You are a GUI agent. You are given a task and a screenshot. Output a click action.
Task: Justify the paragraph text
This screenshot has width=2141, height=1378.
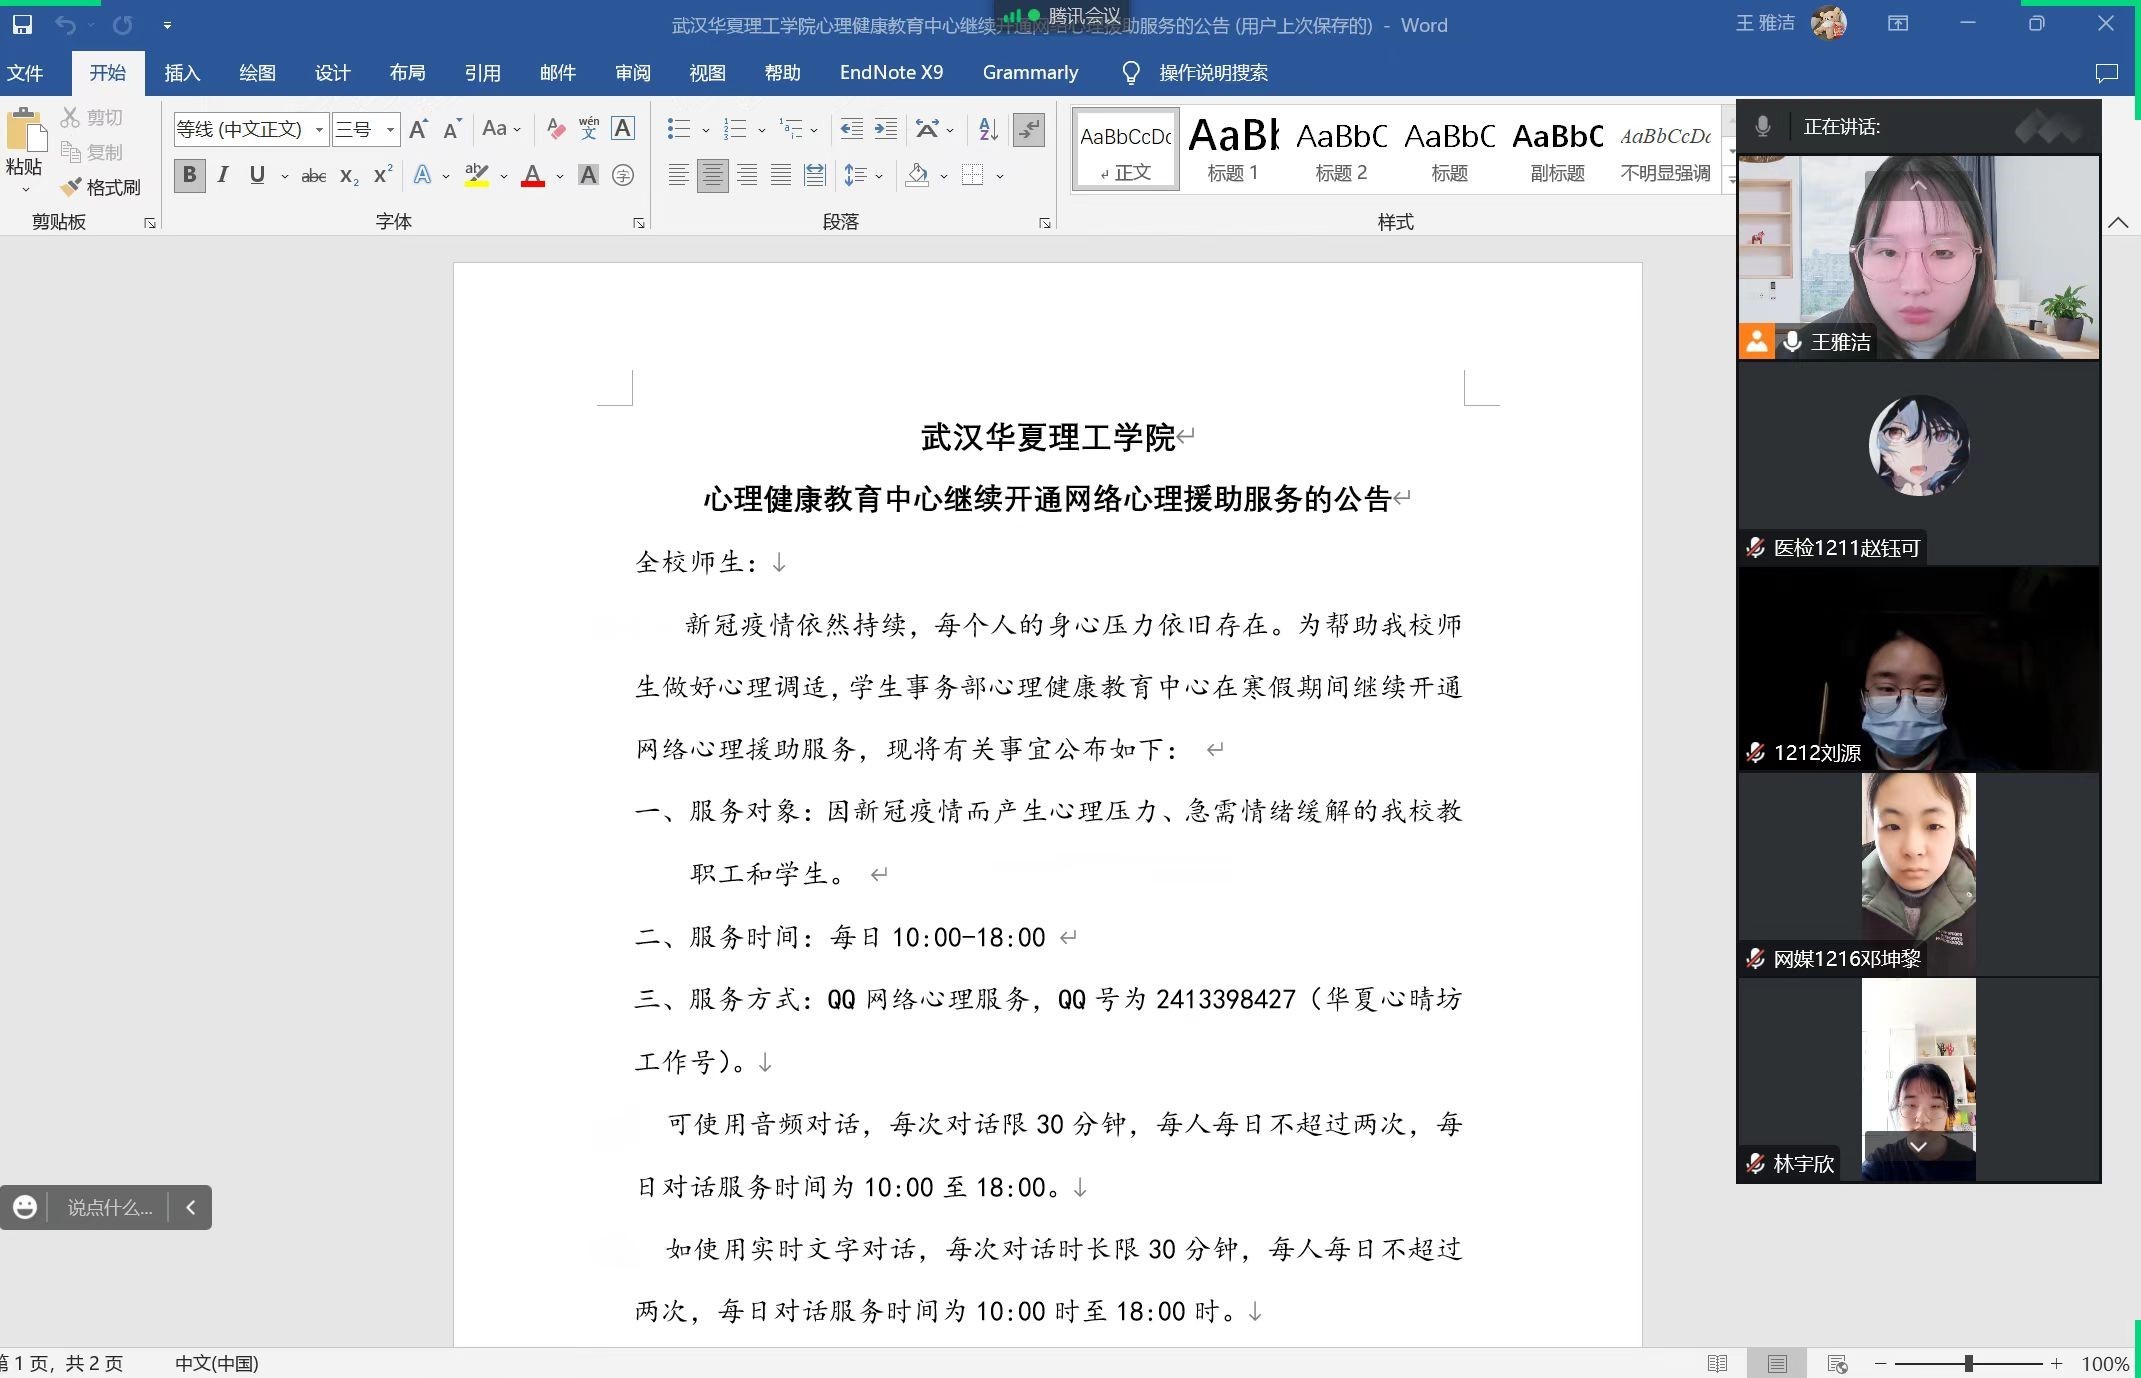781,176
